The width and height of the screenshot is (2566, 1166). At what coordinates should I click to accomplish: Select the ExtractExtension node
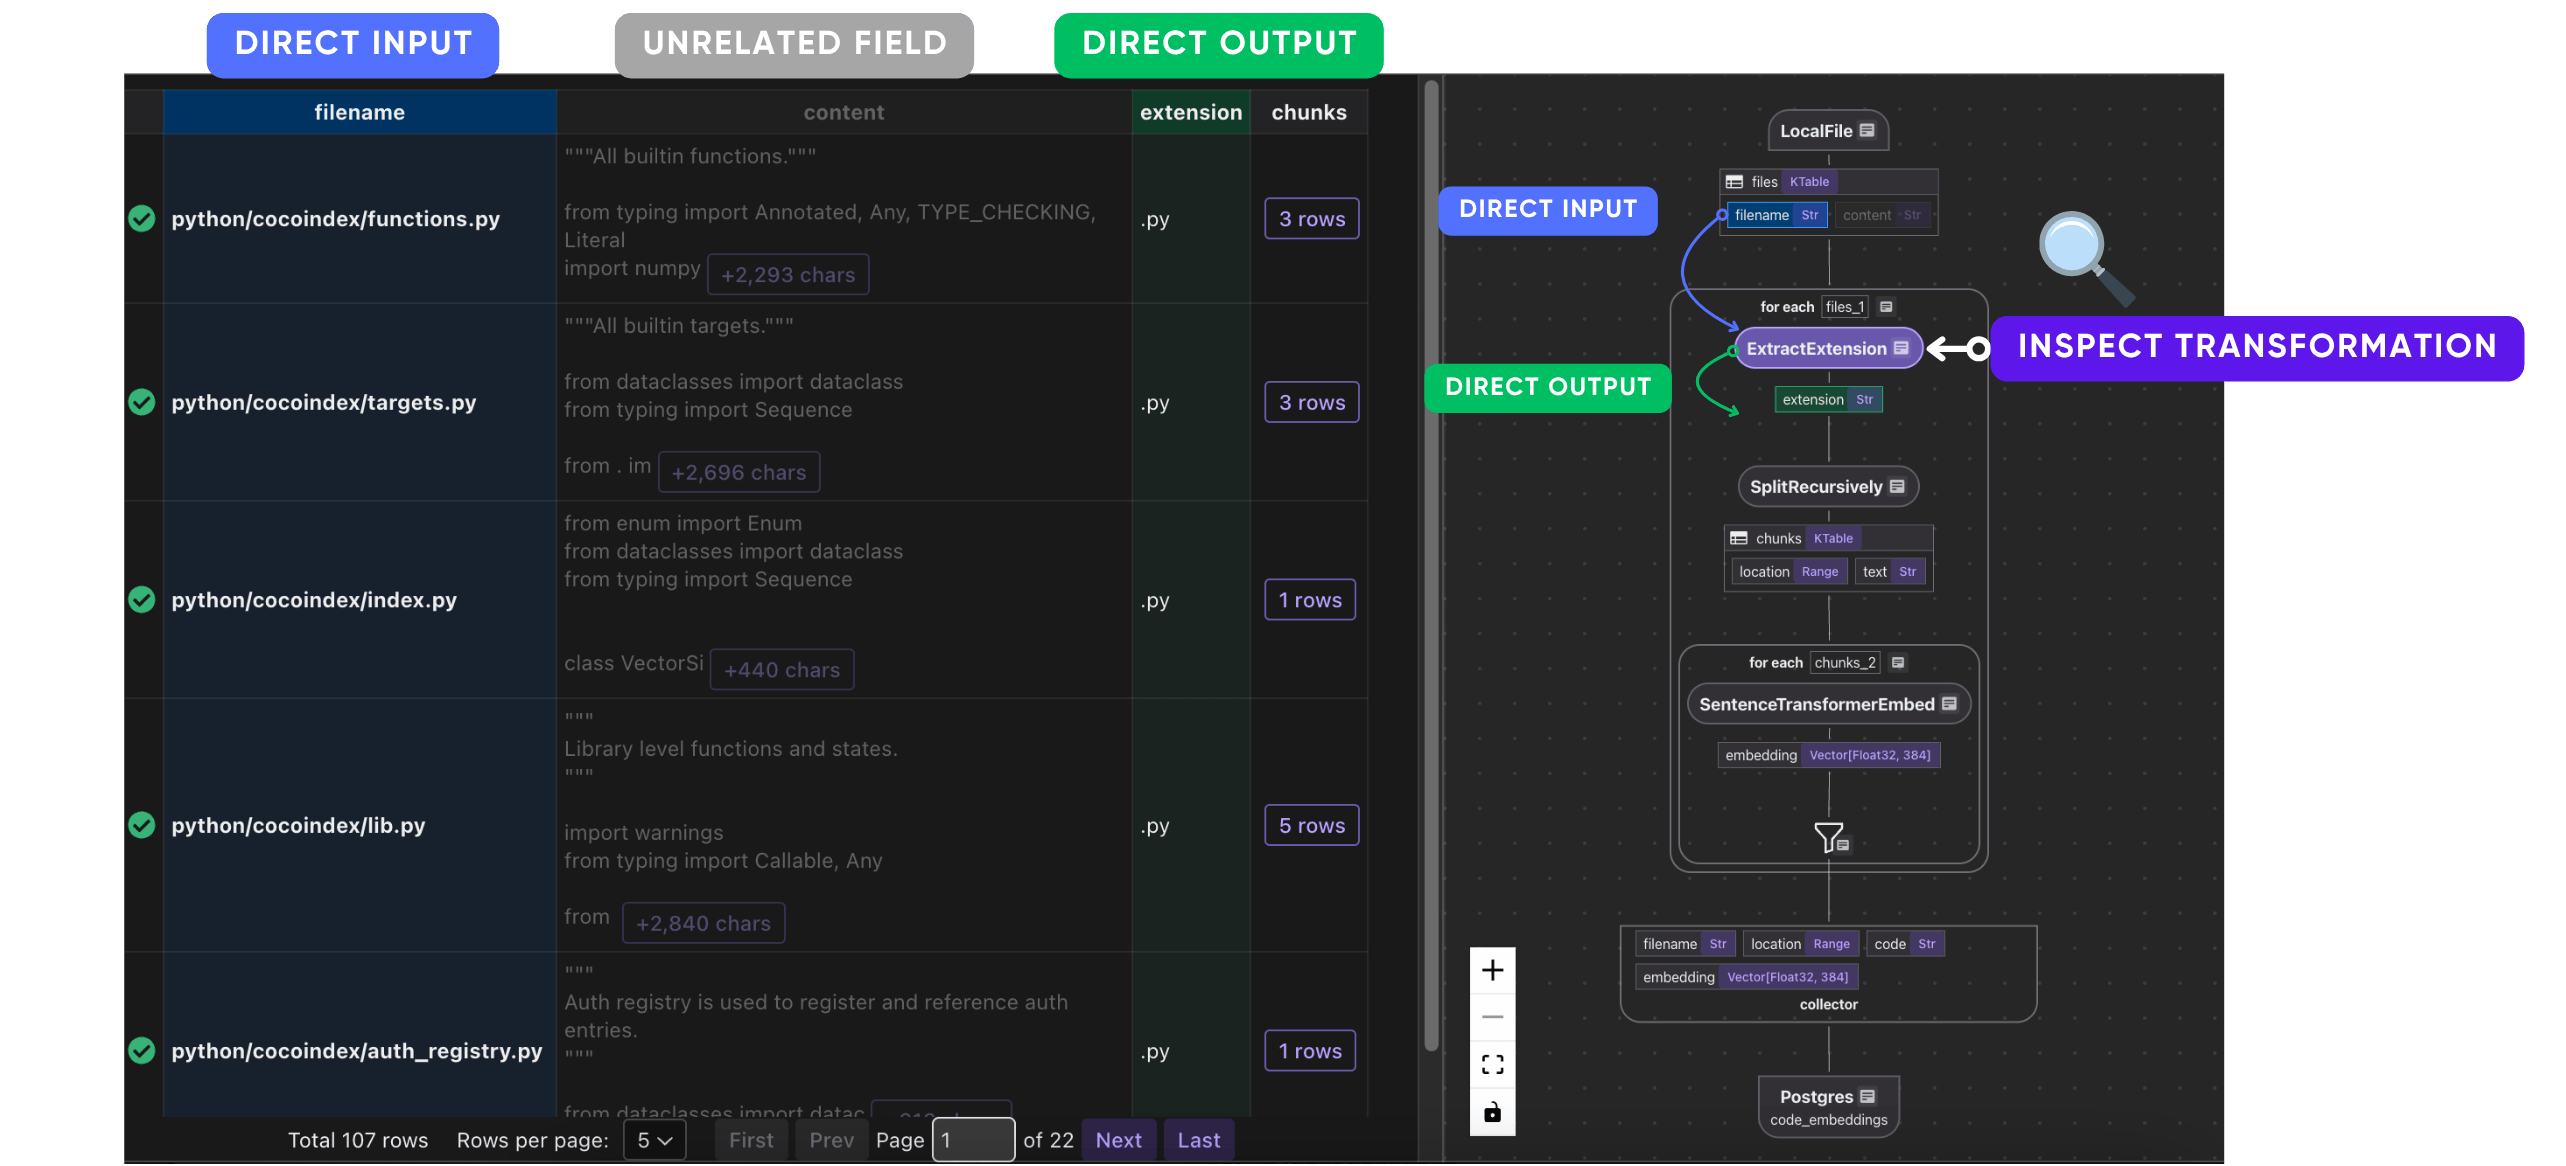pos(1828,348)
